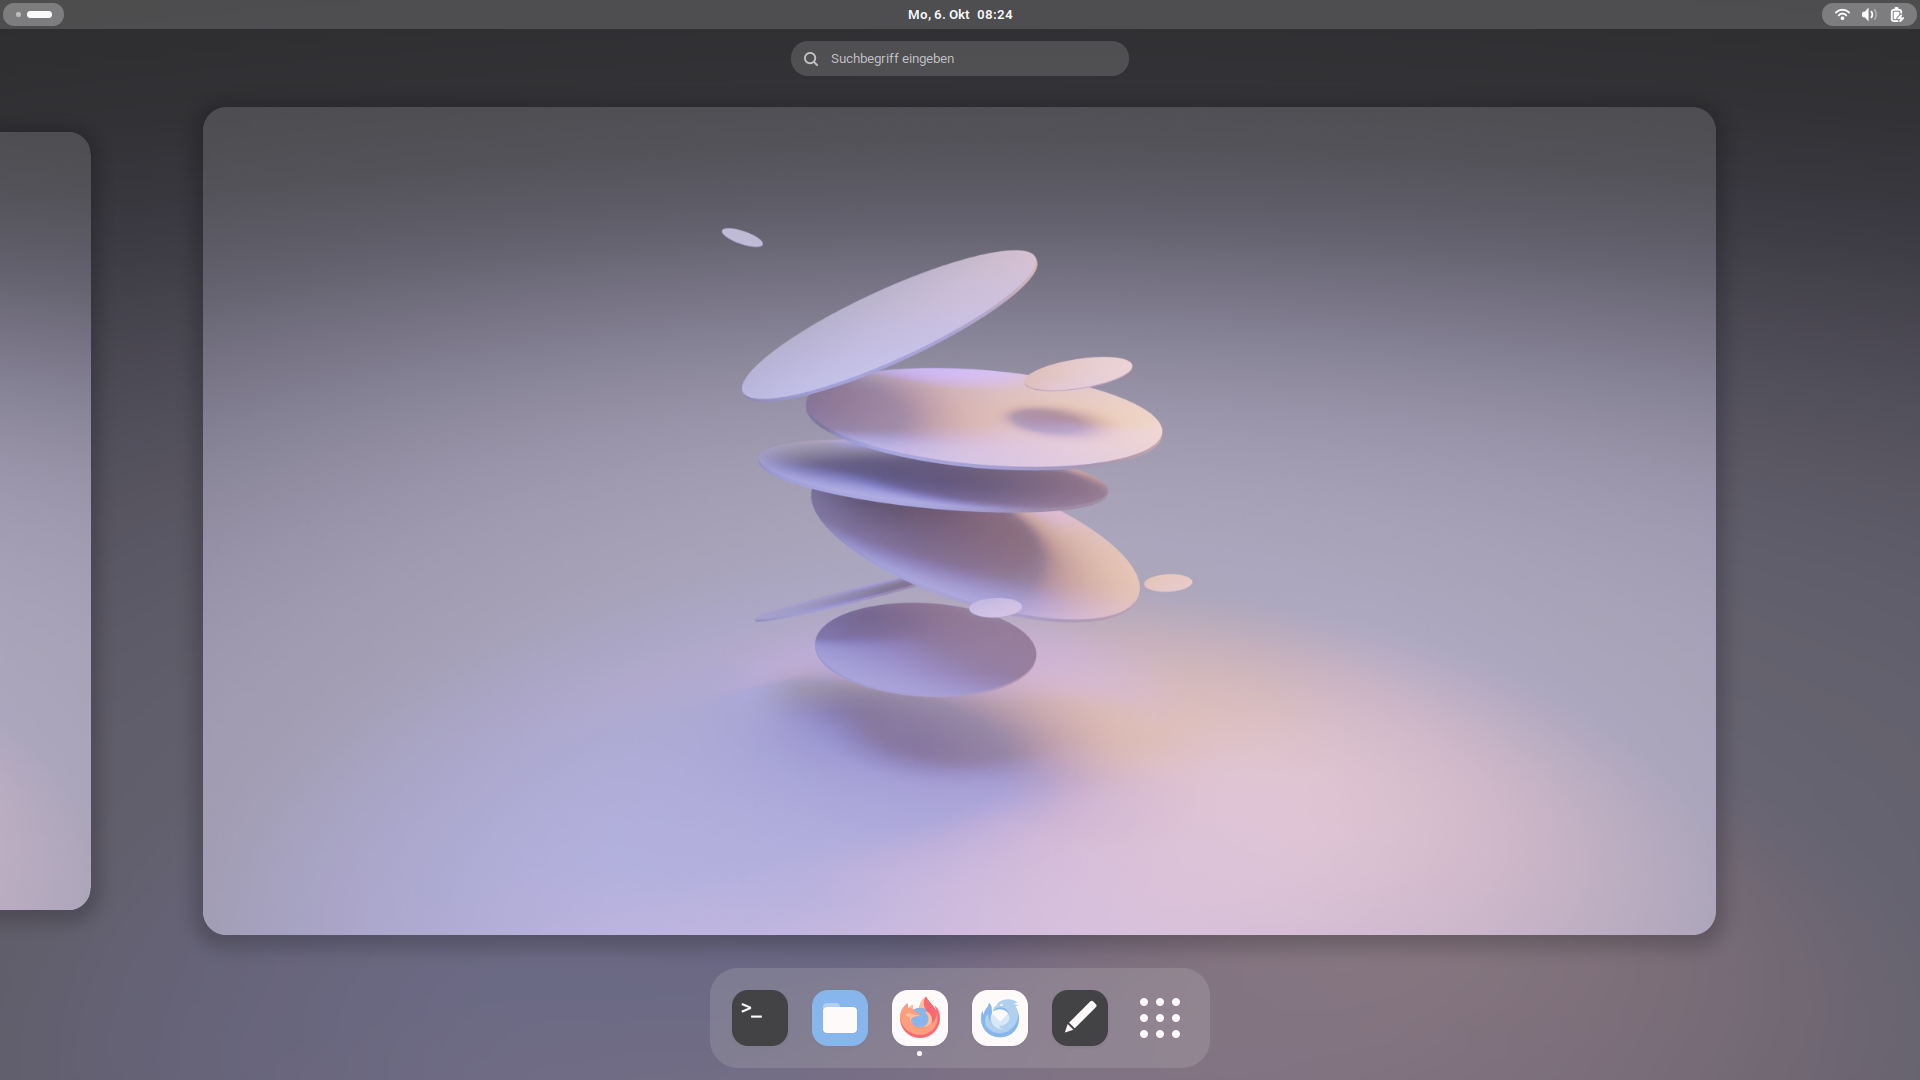The height and width of the screenshot is (1080, 1920).
Task: Click the active workspace pill indicator
Action: 40,14
